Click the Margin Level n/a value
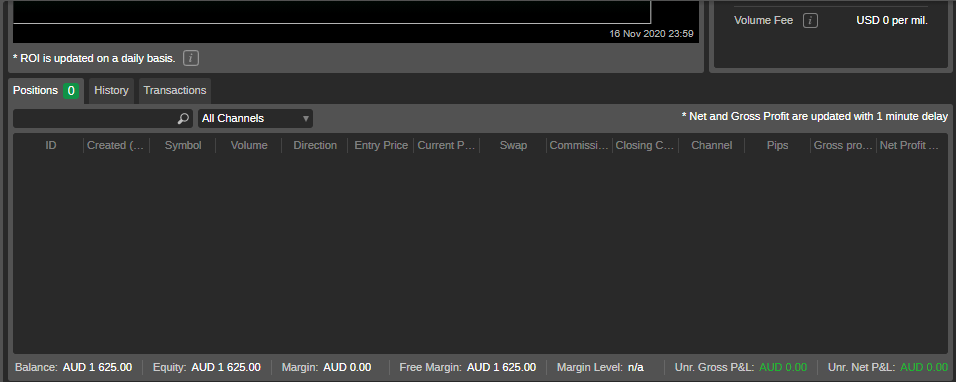This screenshot has width=956, height=382. pos(636,367)
